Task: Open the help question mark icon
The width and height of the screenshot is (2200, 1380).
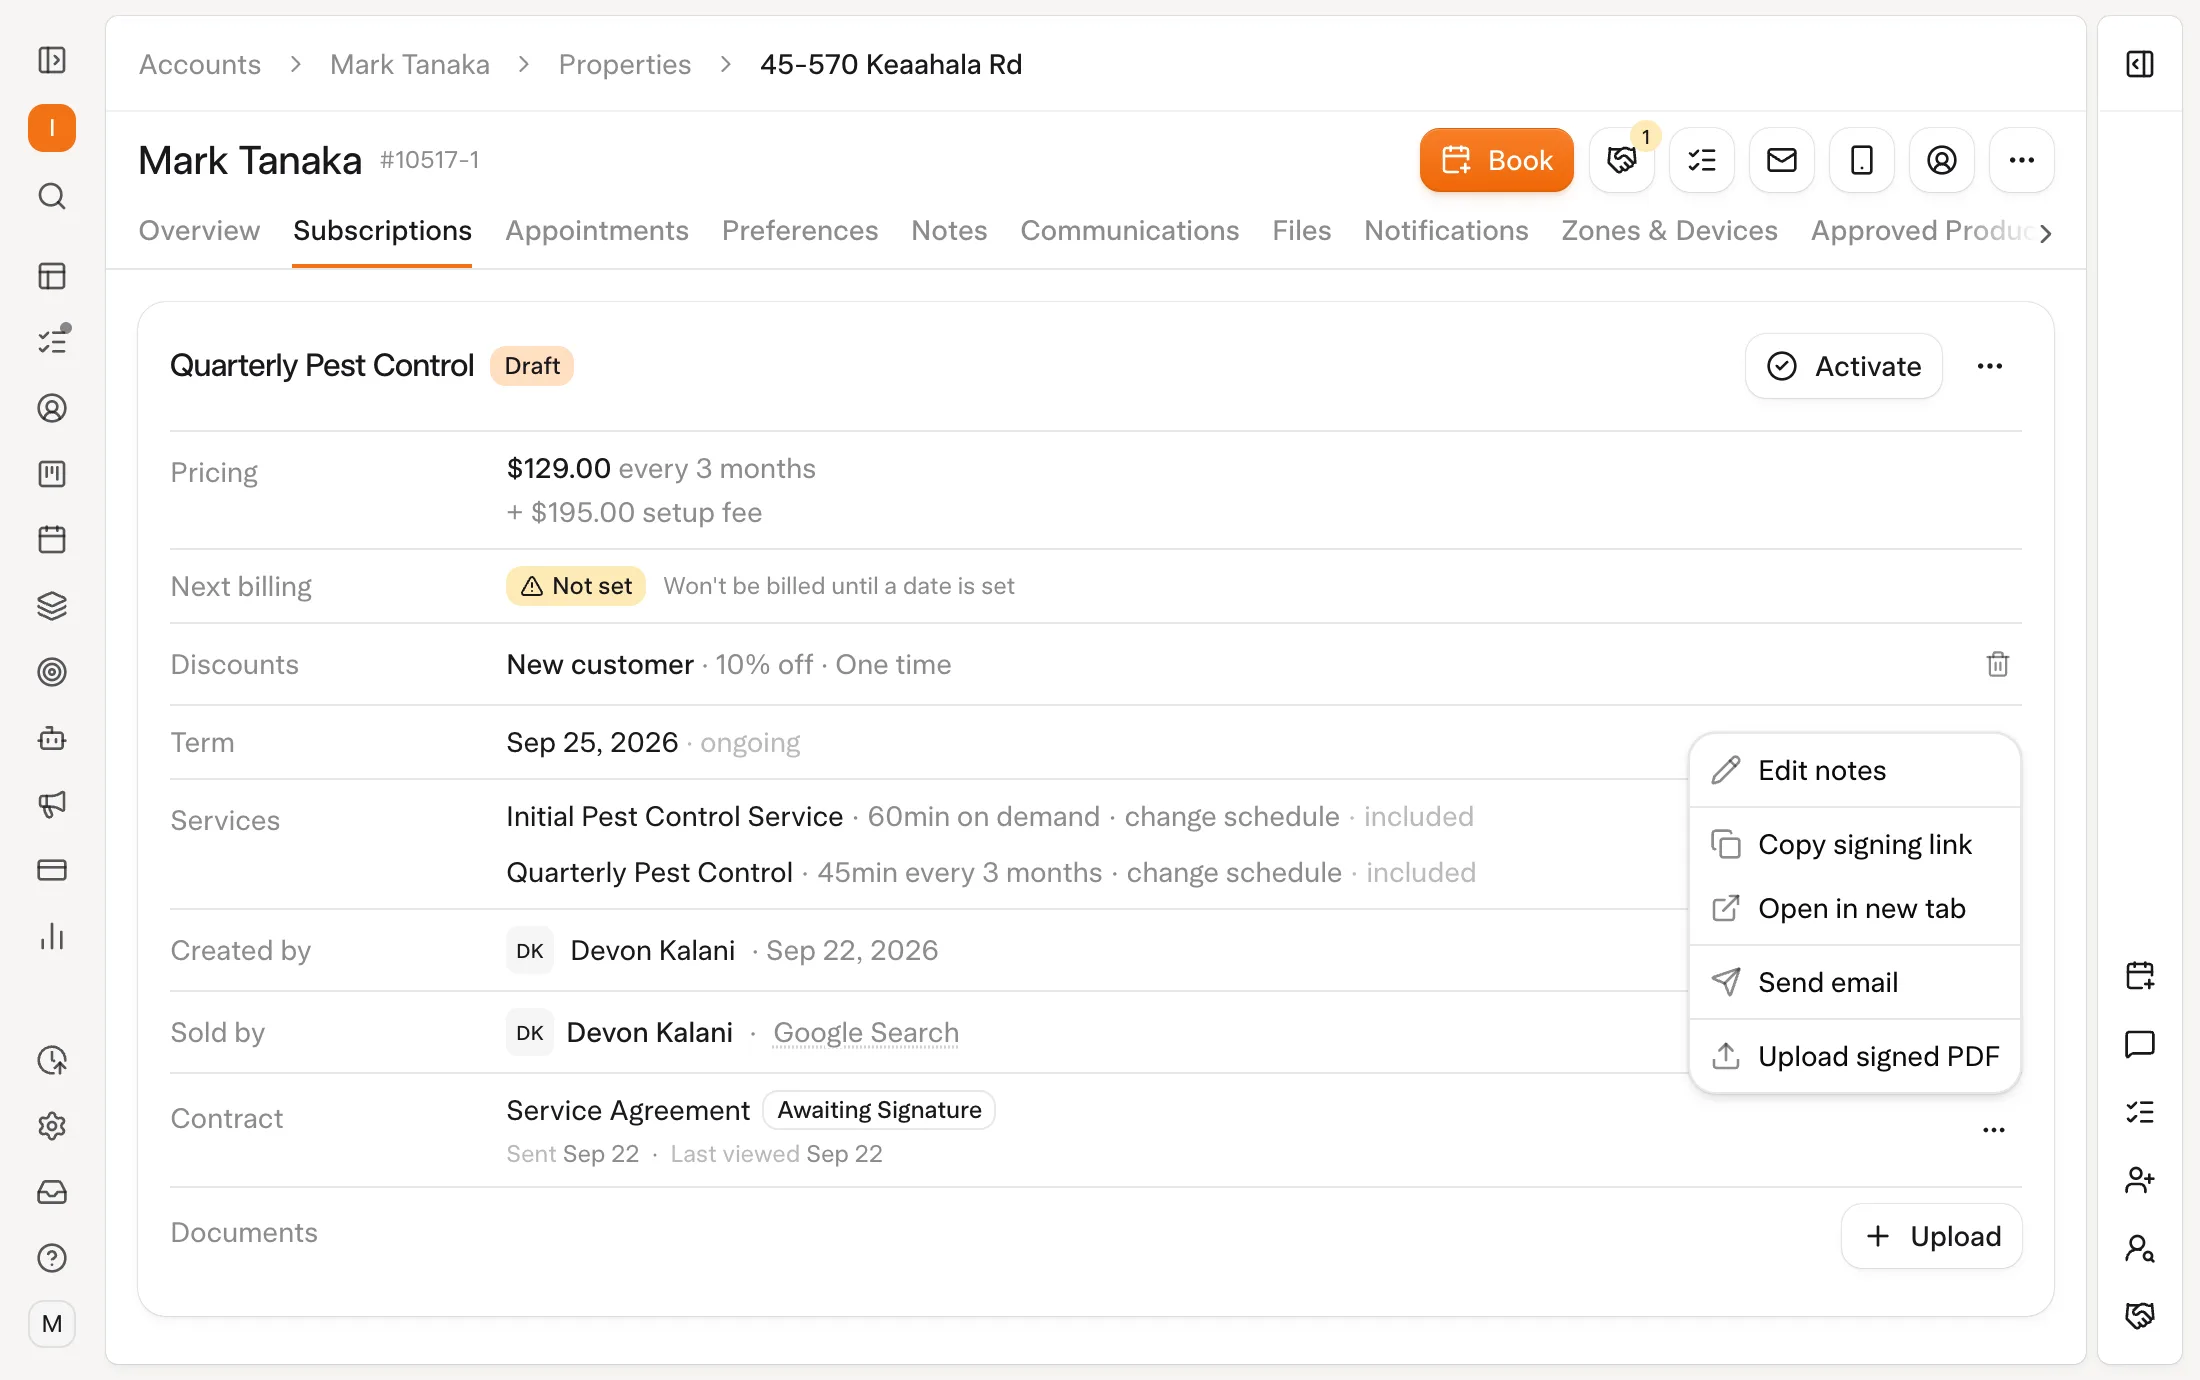Action: tap(52, 1258)
